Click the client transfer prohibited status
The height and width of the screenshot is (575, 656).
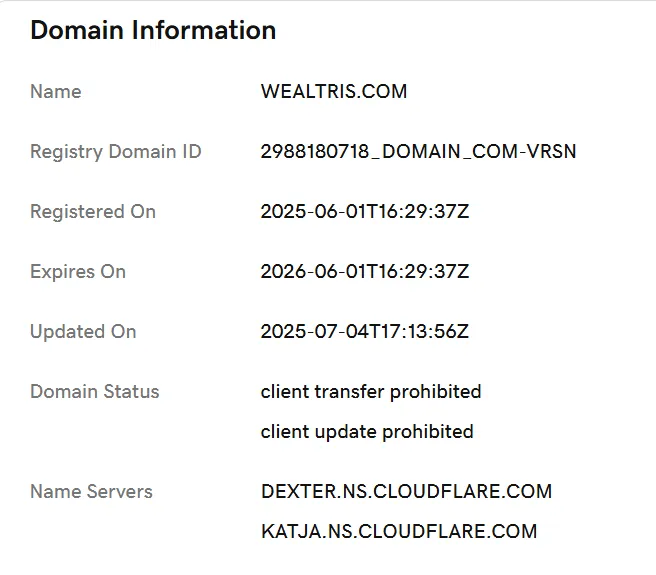click(x=371, y=392)
